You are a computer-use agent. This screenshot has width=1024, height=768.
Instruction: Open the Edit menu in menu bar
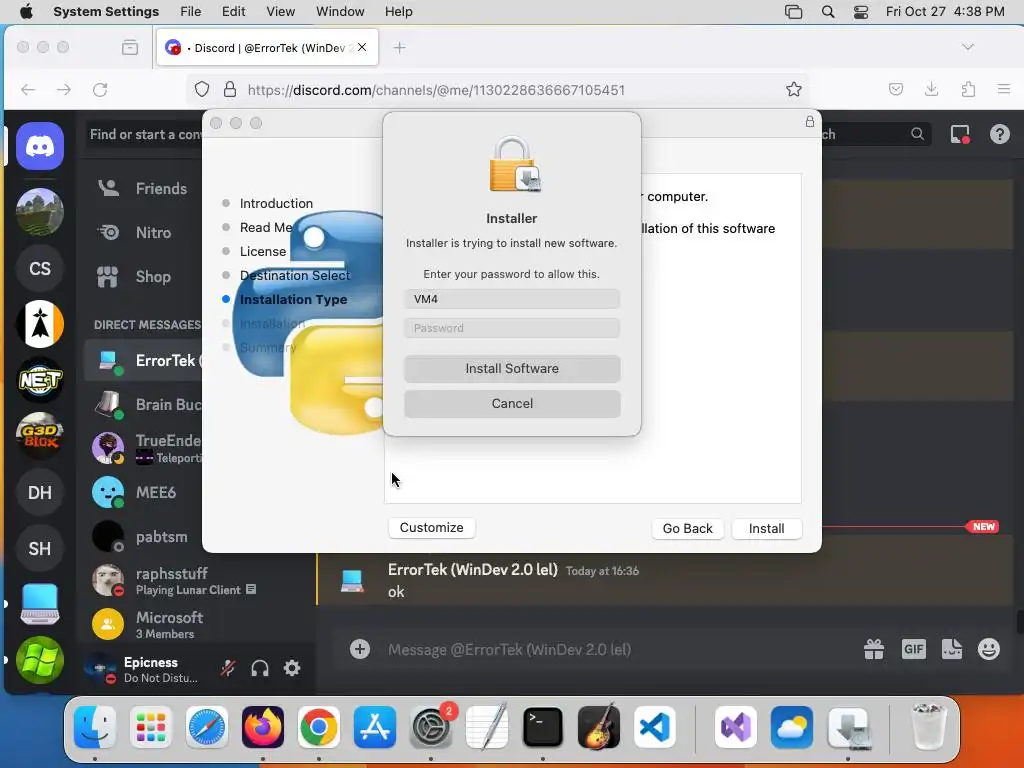tap(233, 12)
